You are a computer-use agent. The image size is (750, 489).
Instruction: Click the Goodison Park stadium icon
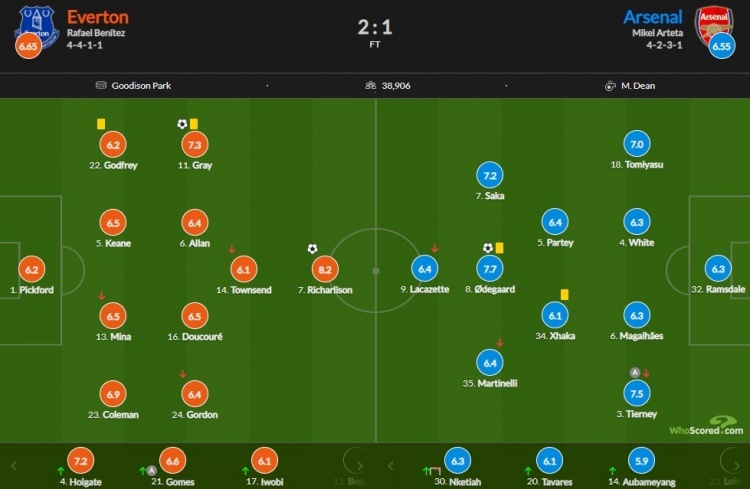(101, 85)
